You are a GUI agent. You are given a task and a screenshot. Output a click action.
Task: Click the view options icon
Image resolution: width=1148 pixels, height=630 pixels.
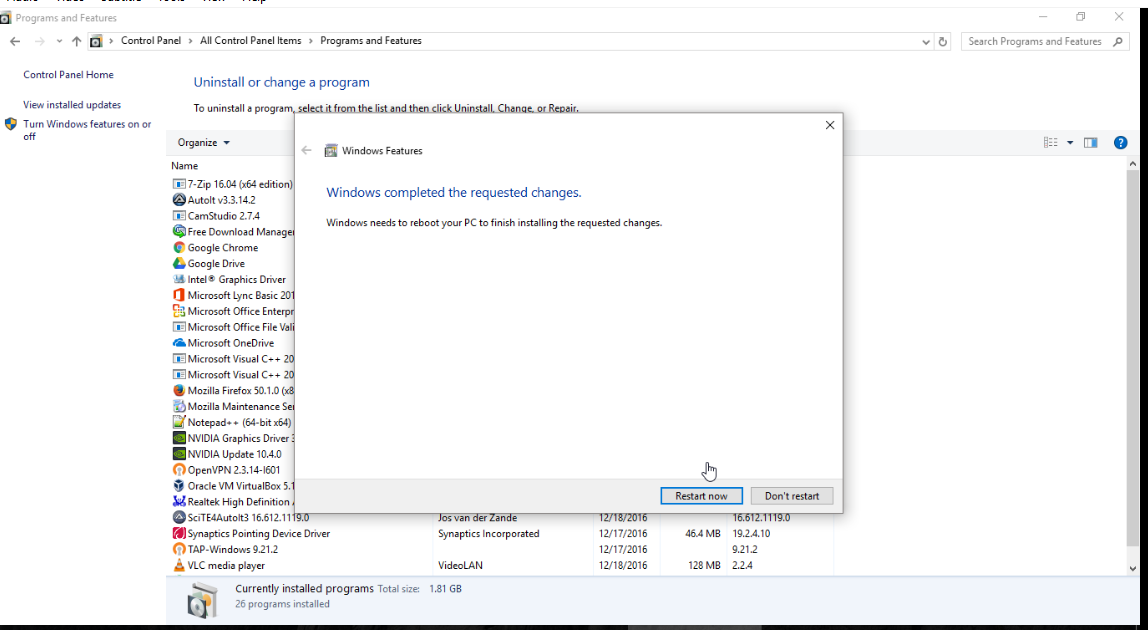[1051, 143]
